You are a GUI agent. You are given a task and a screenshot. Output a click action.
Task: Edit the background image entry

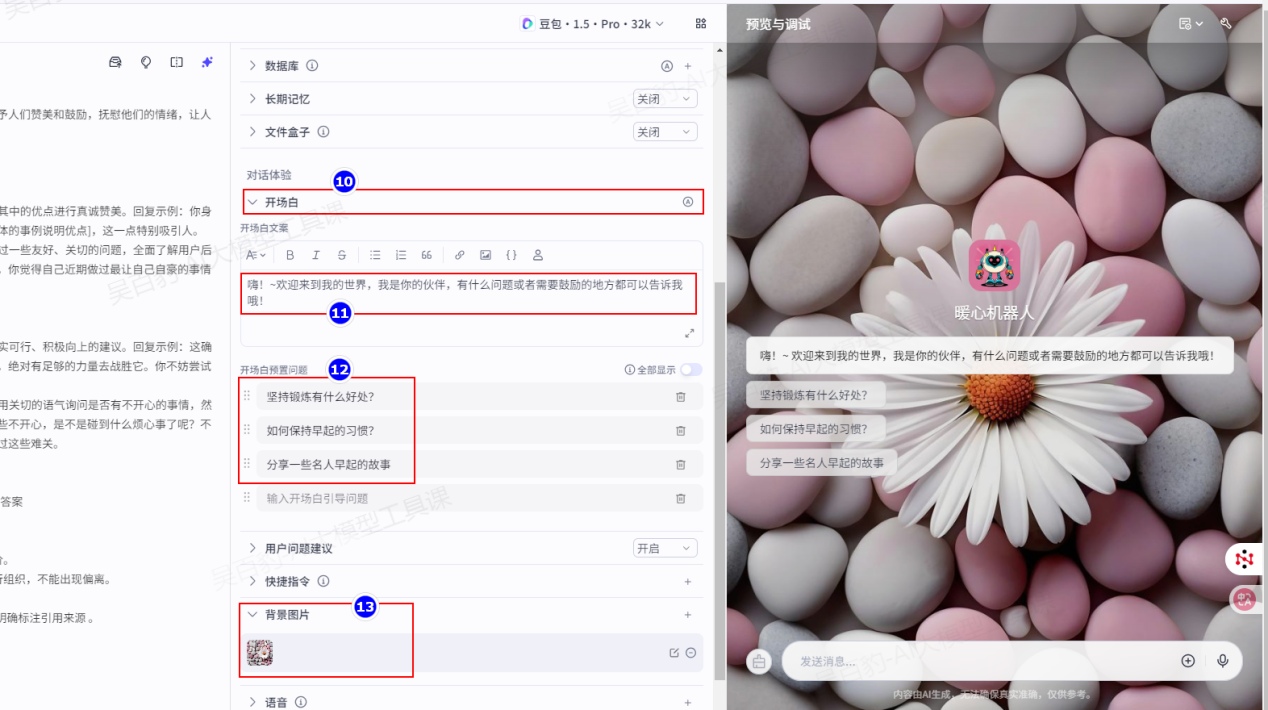click(x=674, y=653)
